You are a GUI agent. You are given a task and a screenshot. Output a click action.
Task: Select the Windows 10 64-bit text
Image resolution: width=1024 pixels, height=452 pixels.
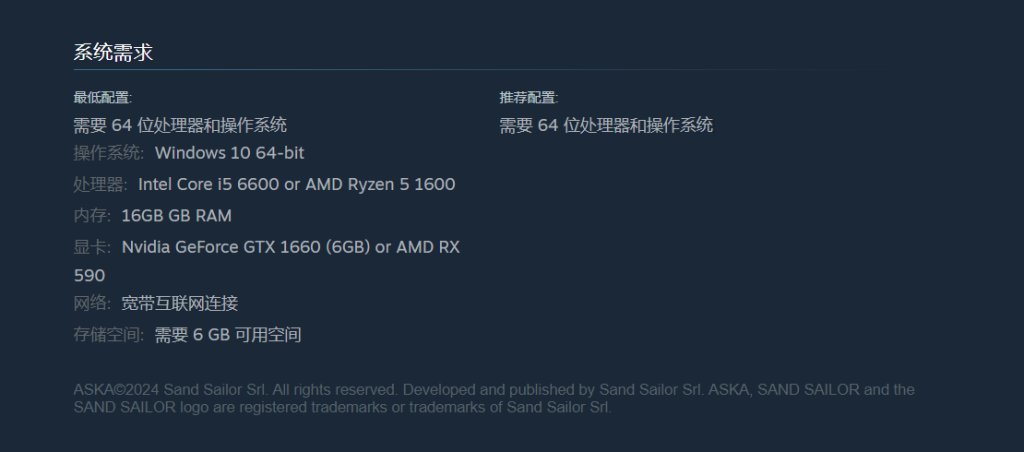click(x=229, y=153)
